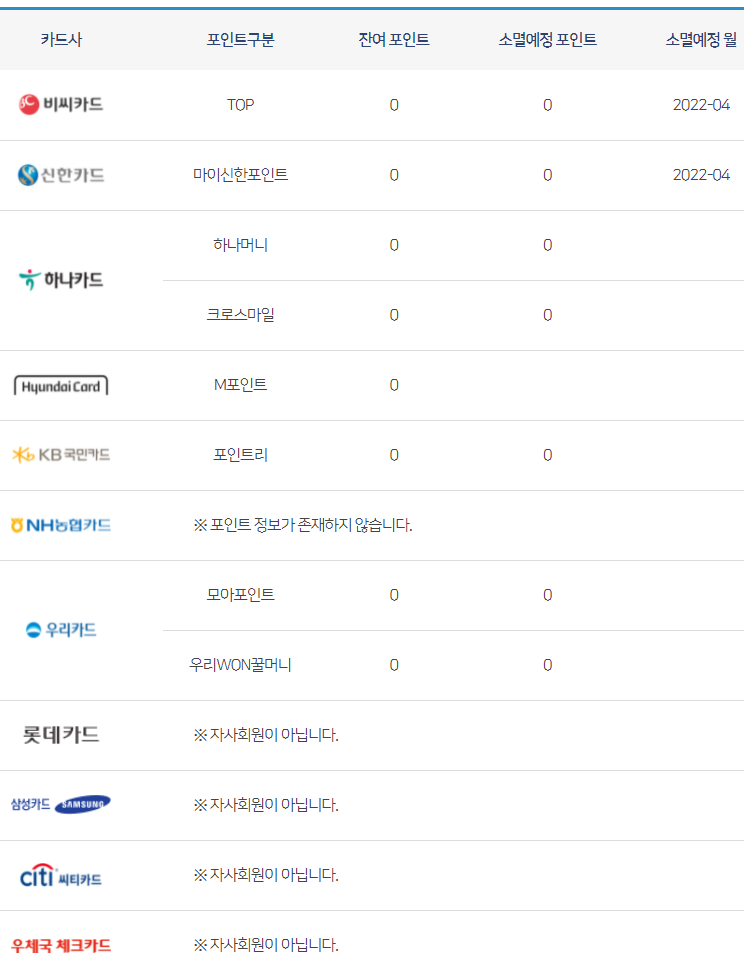Click the Shinhan Card (신한카드) logo

coord(60,175)
